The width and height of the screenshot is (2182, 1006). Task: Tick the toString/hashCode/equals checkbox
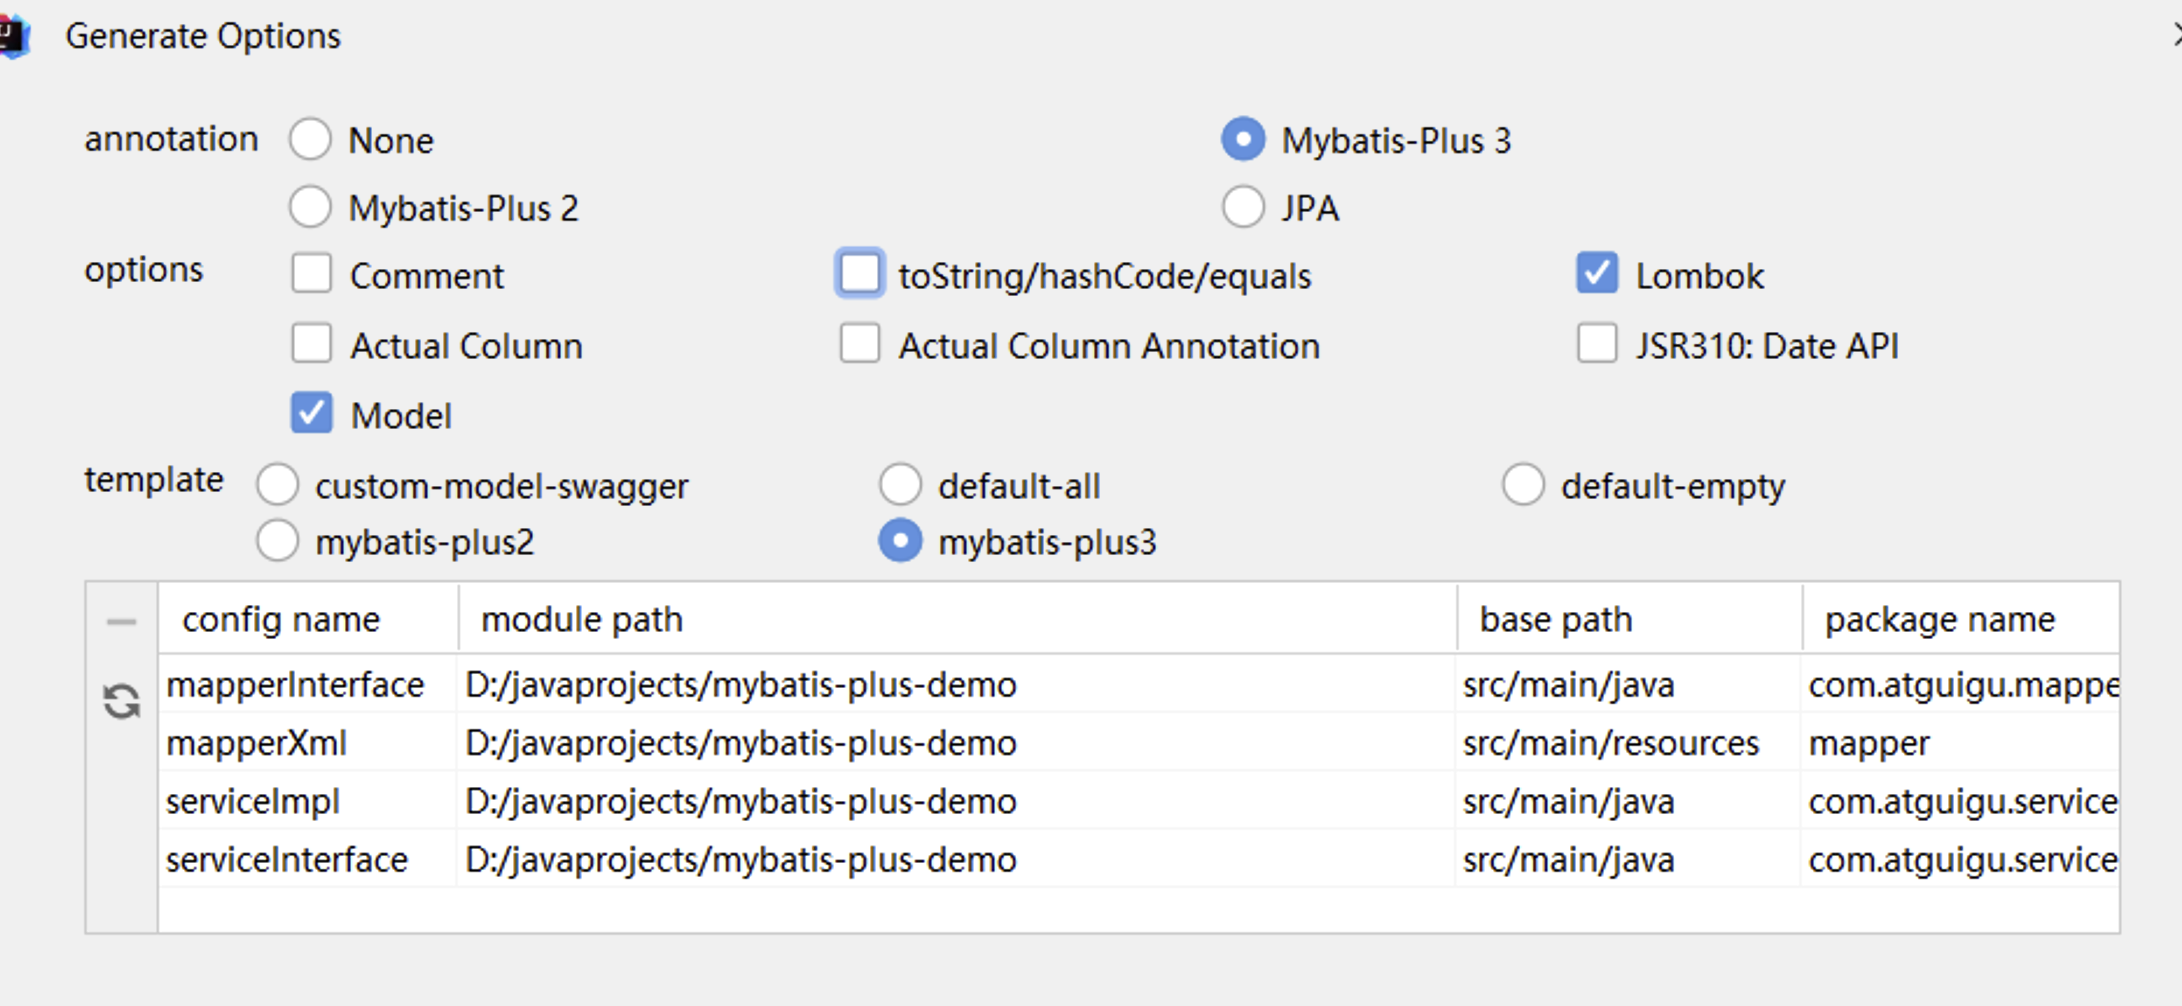(860, 273)
